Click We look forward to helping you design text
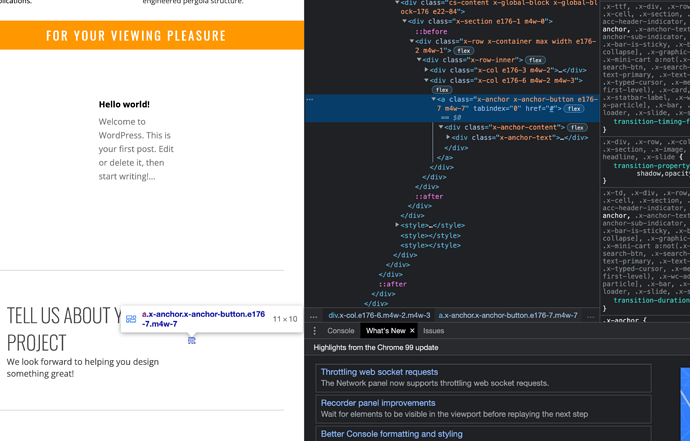The width and height of the screenshot is (690, 441). tap(83, 368)
